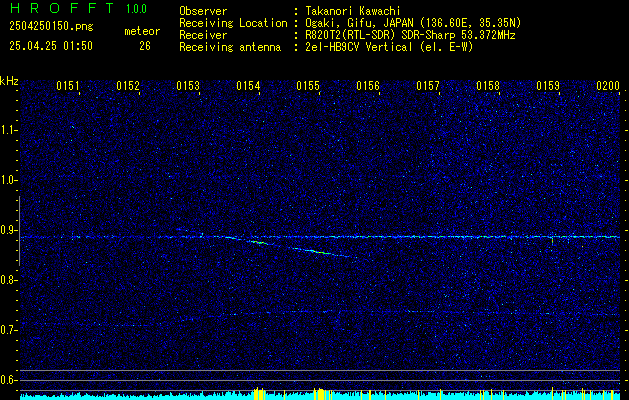
Task: Click the receiver text R820T2(RTL-SDR) SDR-Sharp
Action: click(x=379, y=35)
